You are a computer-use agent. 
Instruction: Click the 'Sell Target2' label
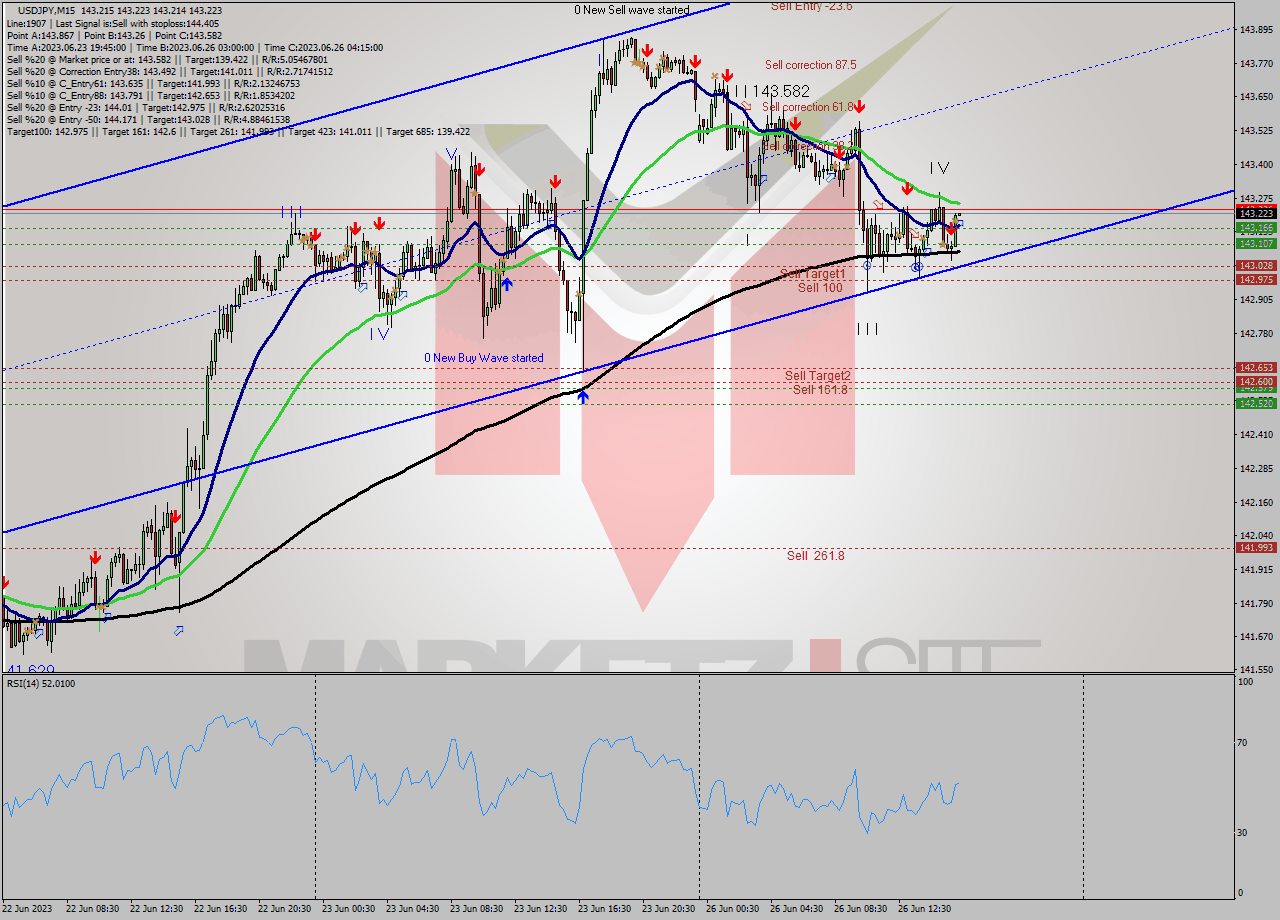818,376
